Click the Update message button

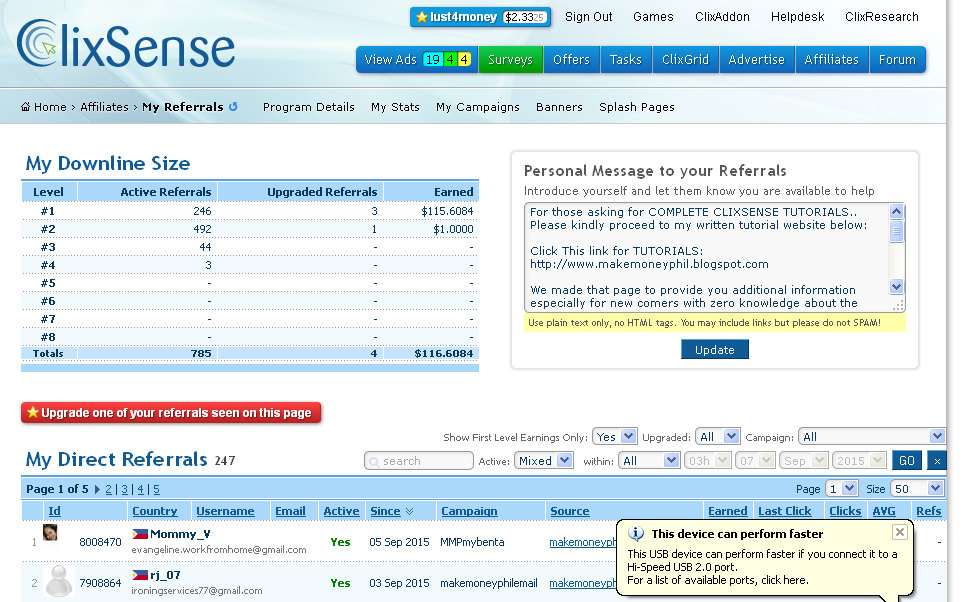point(715,350)
